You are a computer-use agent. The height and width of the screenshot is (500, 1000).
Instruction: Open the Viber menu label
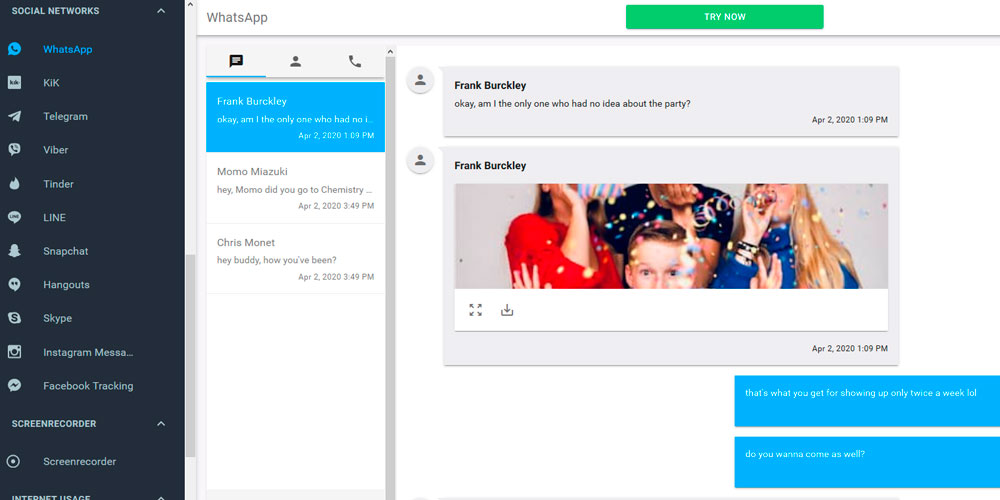coord(55,150)
